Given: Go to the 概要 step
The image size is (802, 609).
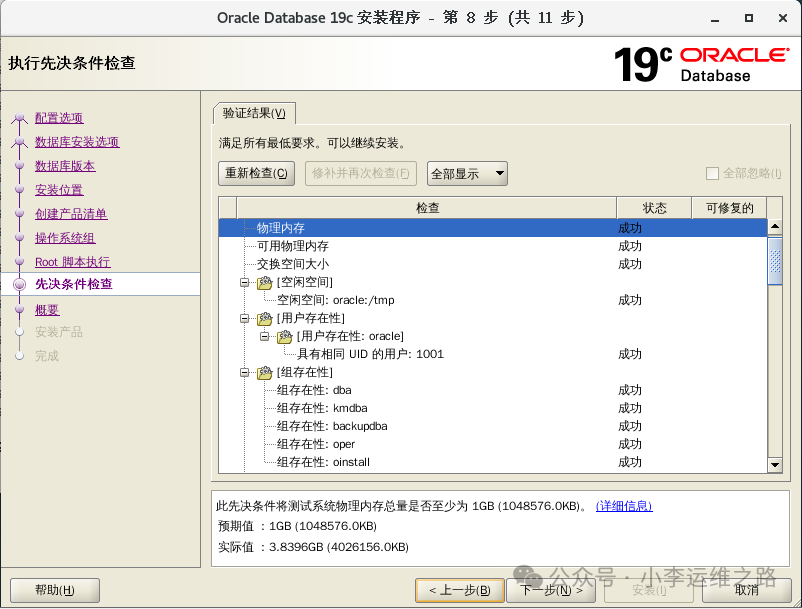Looking at the screenshot, I should tap(47, 310).
